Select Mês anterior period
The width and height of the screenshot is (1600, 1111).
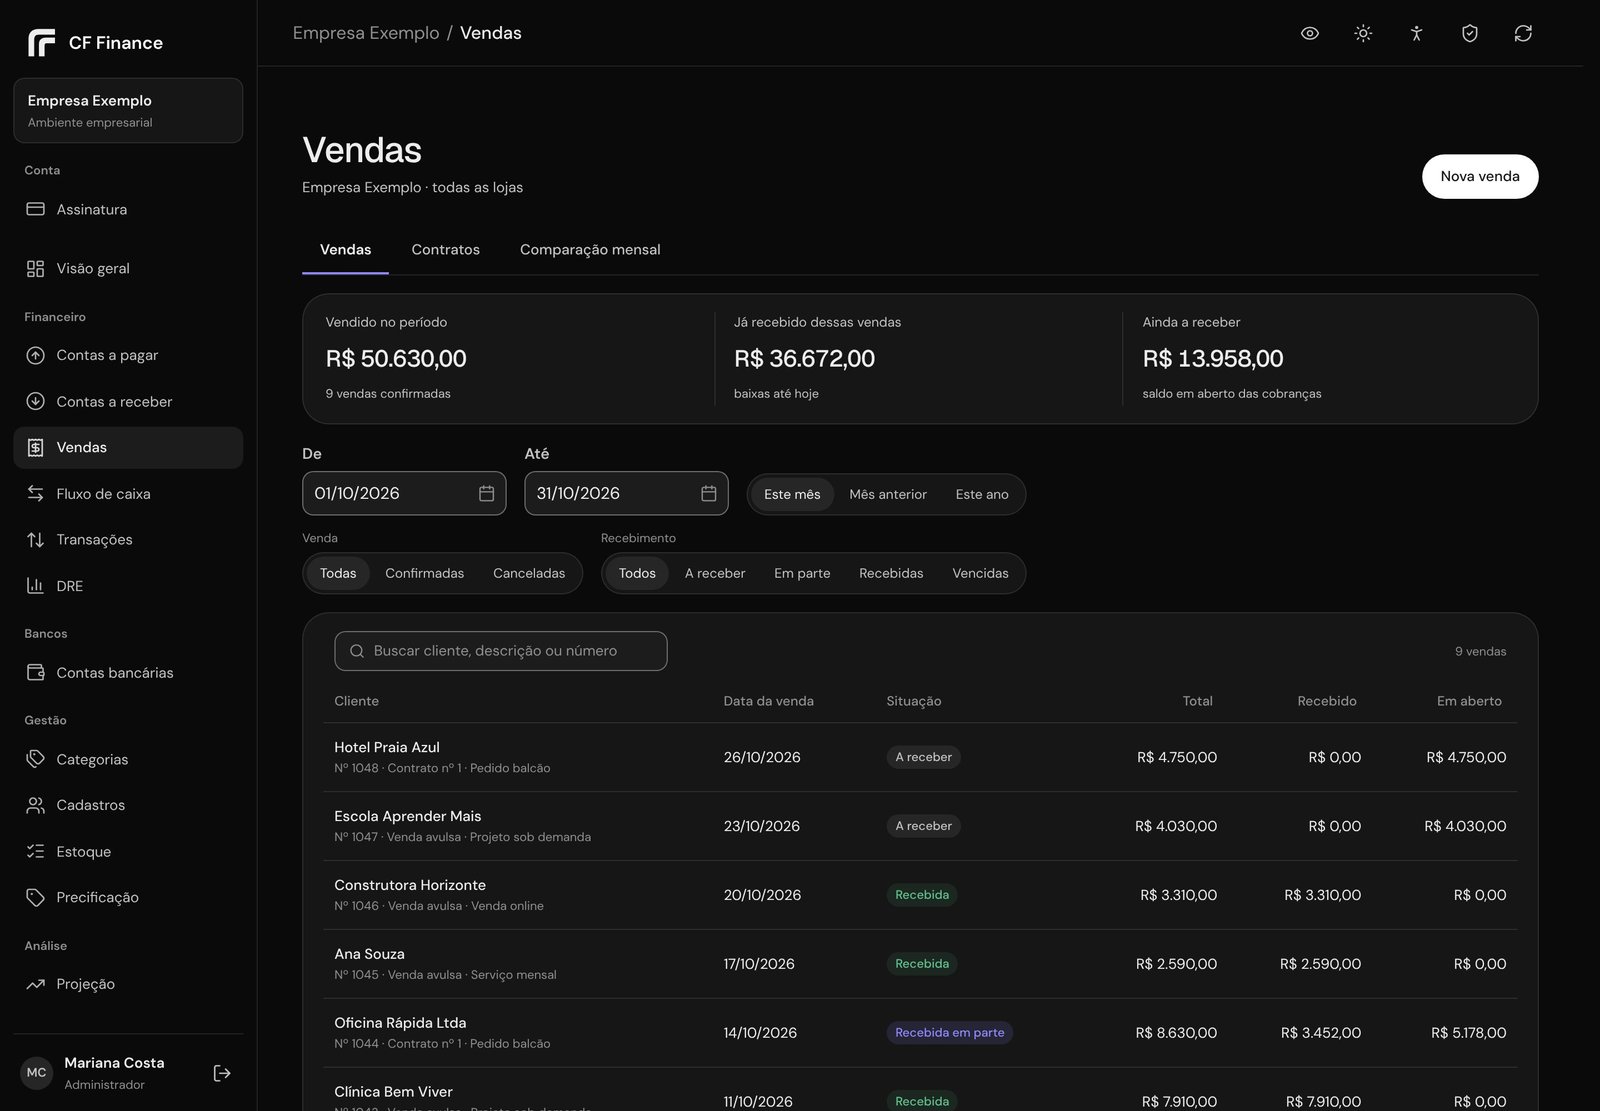coord(888,494)
